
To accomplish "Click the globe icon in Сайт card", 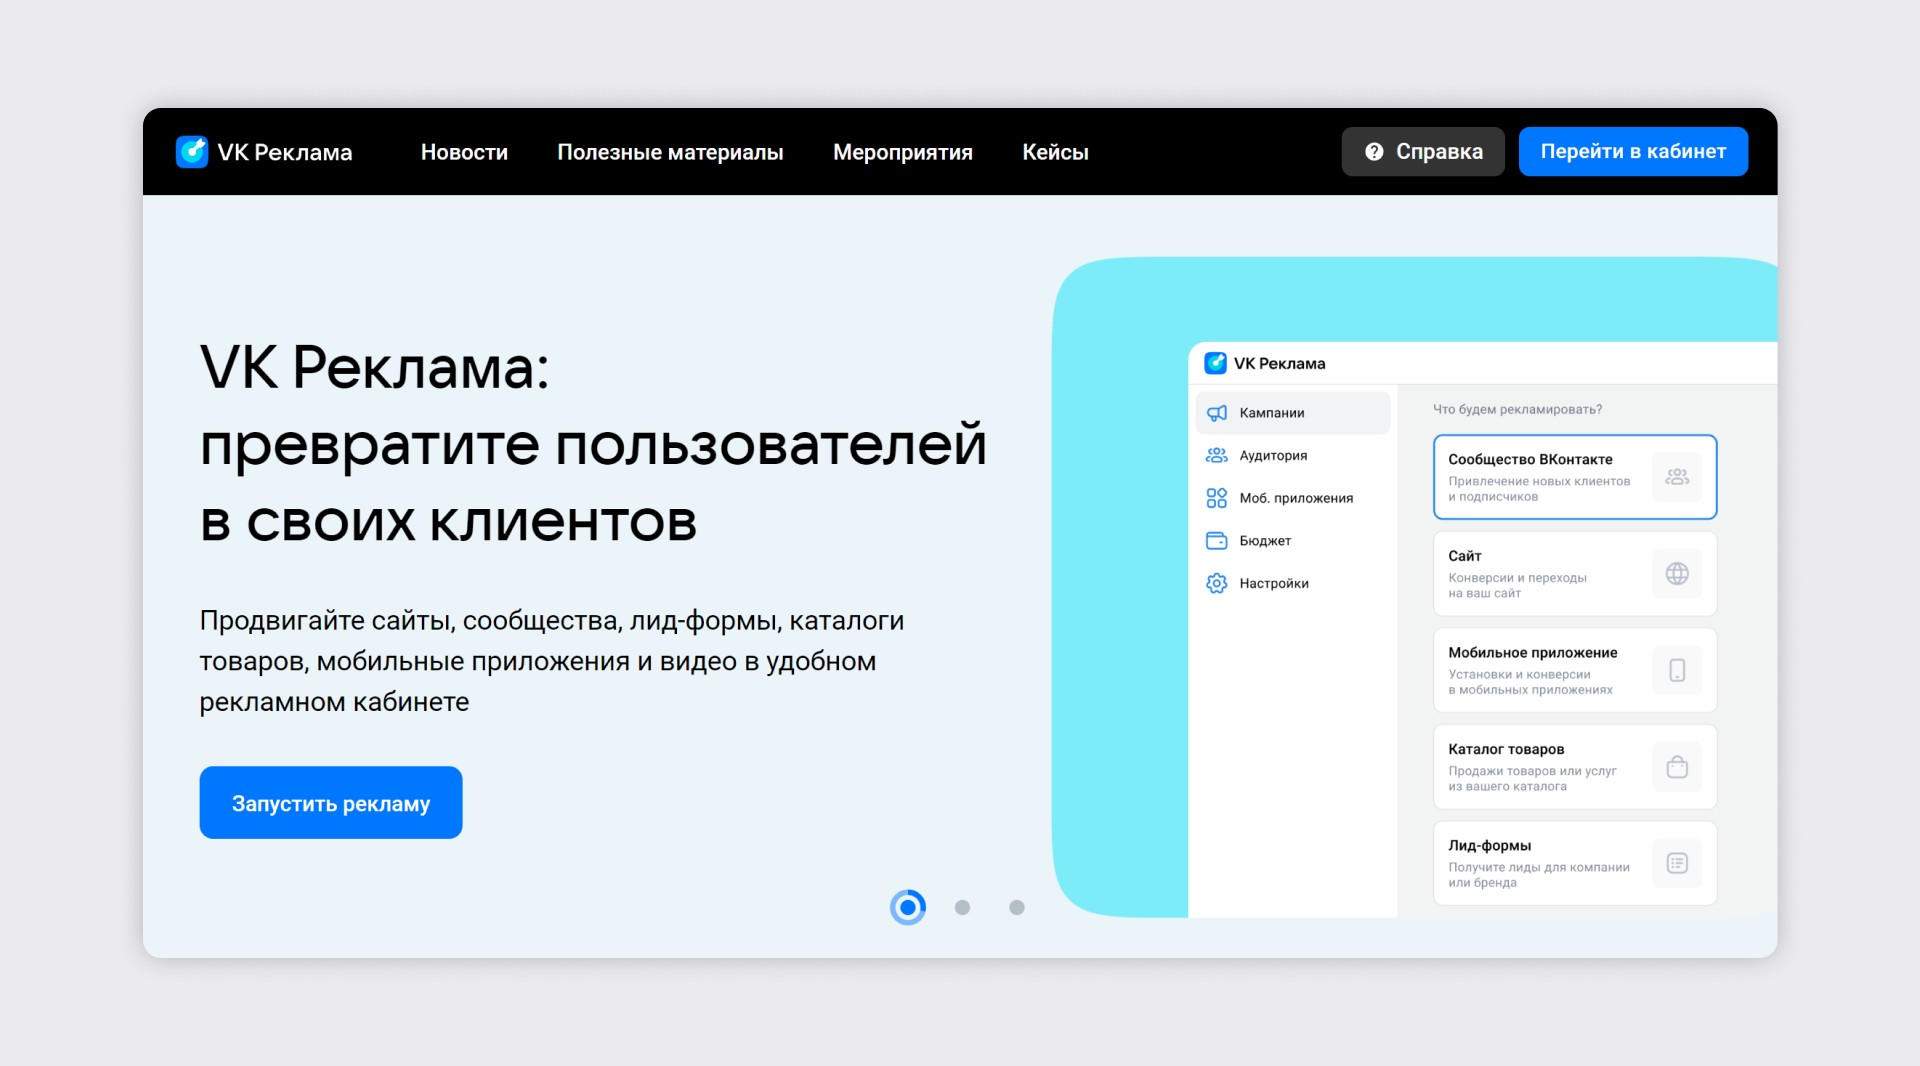I will tap(1677, 573).
